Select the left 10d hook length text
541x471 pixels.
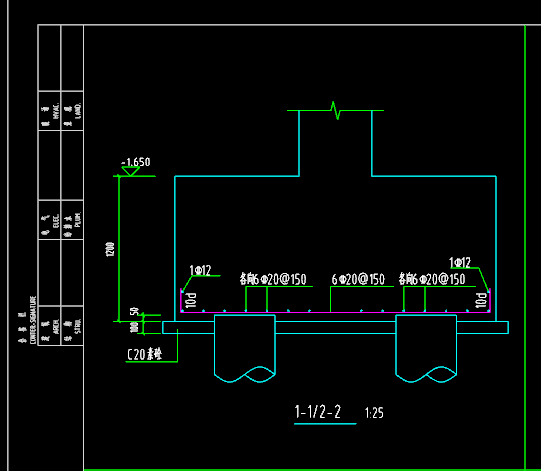coord(191,301)
